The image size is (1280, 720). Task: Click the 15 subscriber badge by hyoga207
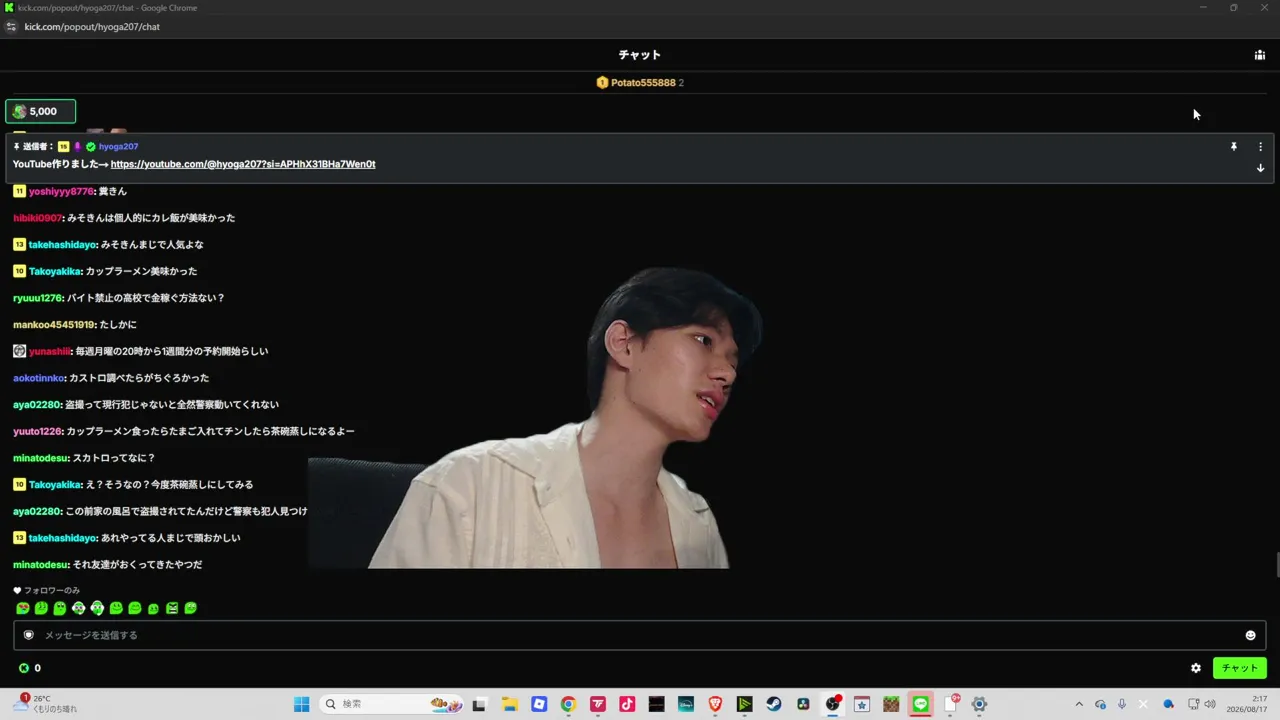(63, 146)
